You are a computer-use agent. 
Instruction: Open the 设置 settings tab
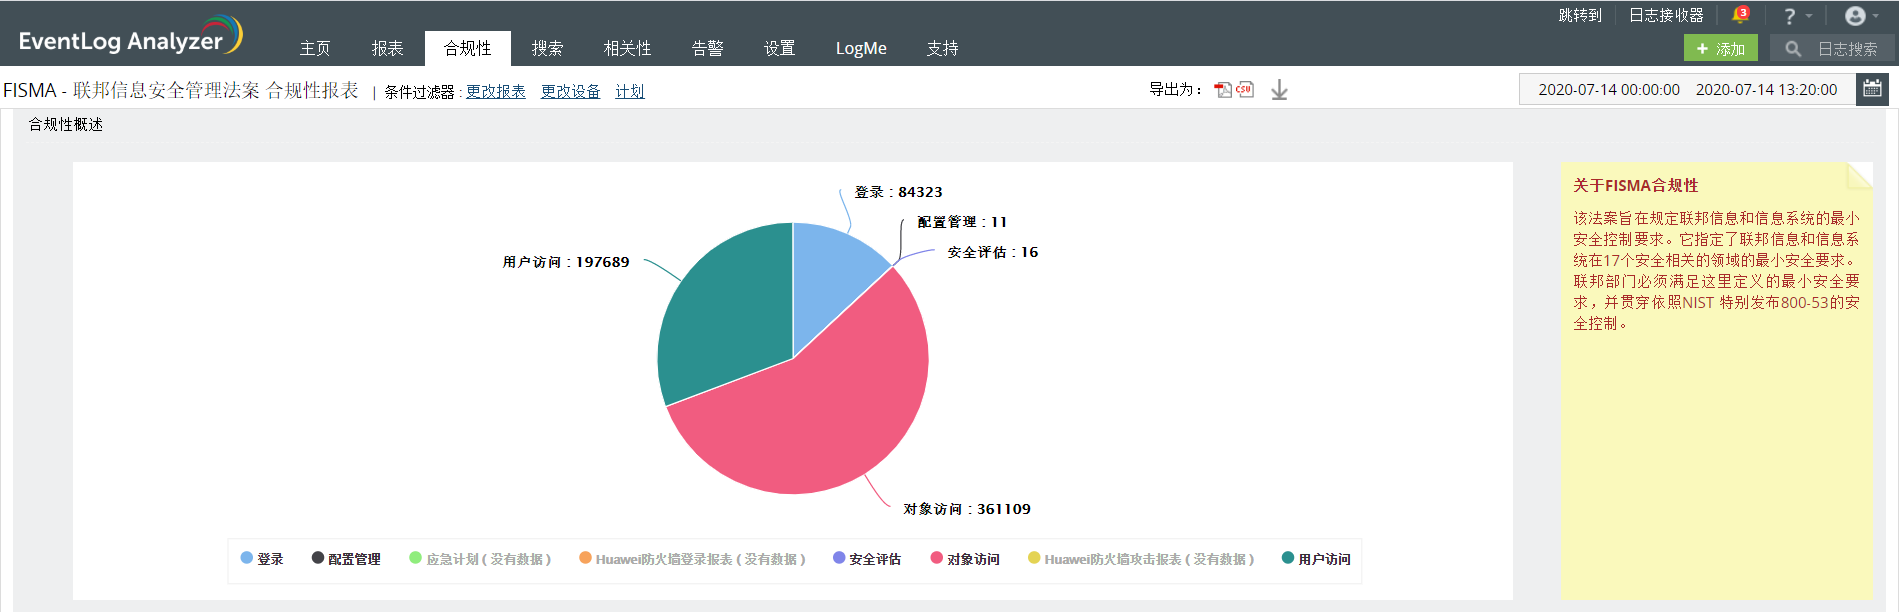pos(779,48)
